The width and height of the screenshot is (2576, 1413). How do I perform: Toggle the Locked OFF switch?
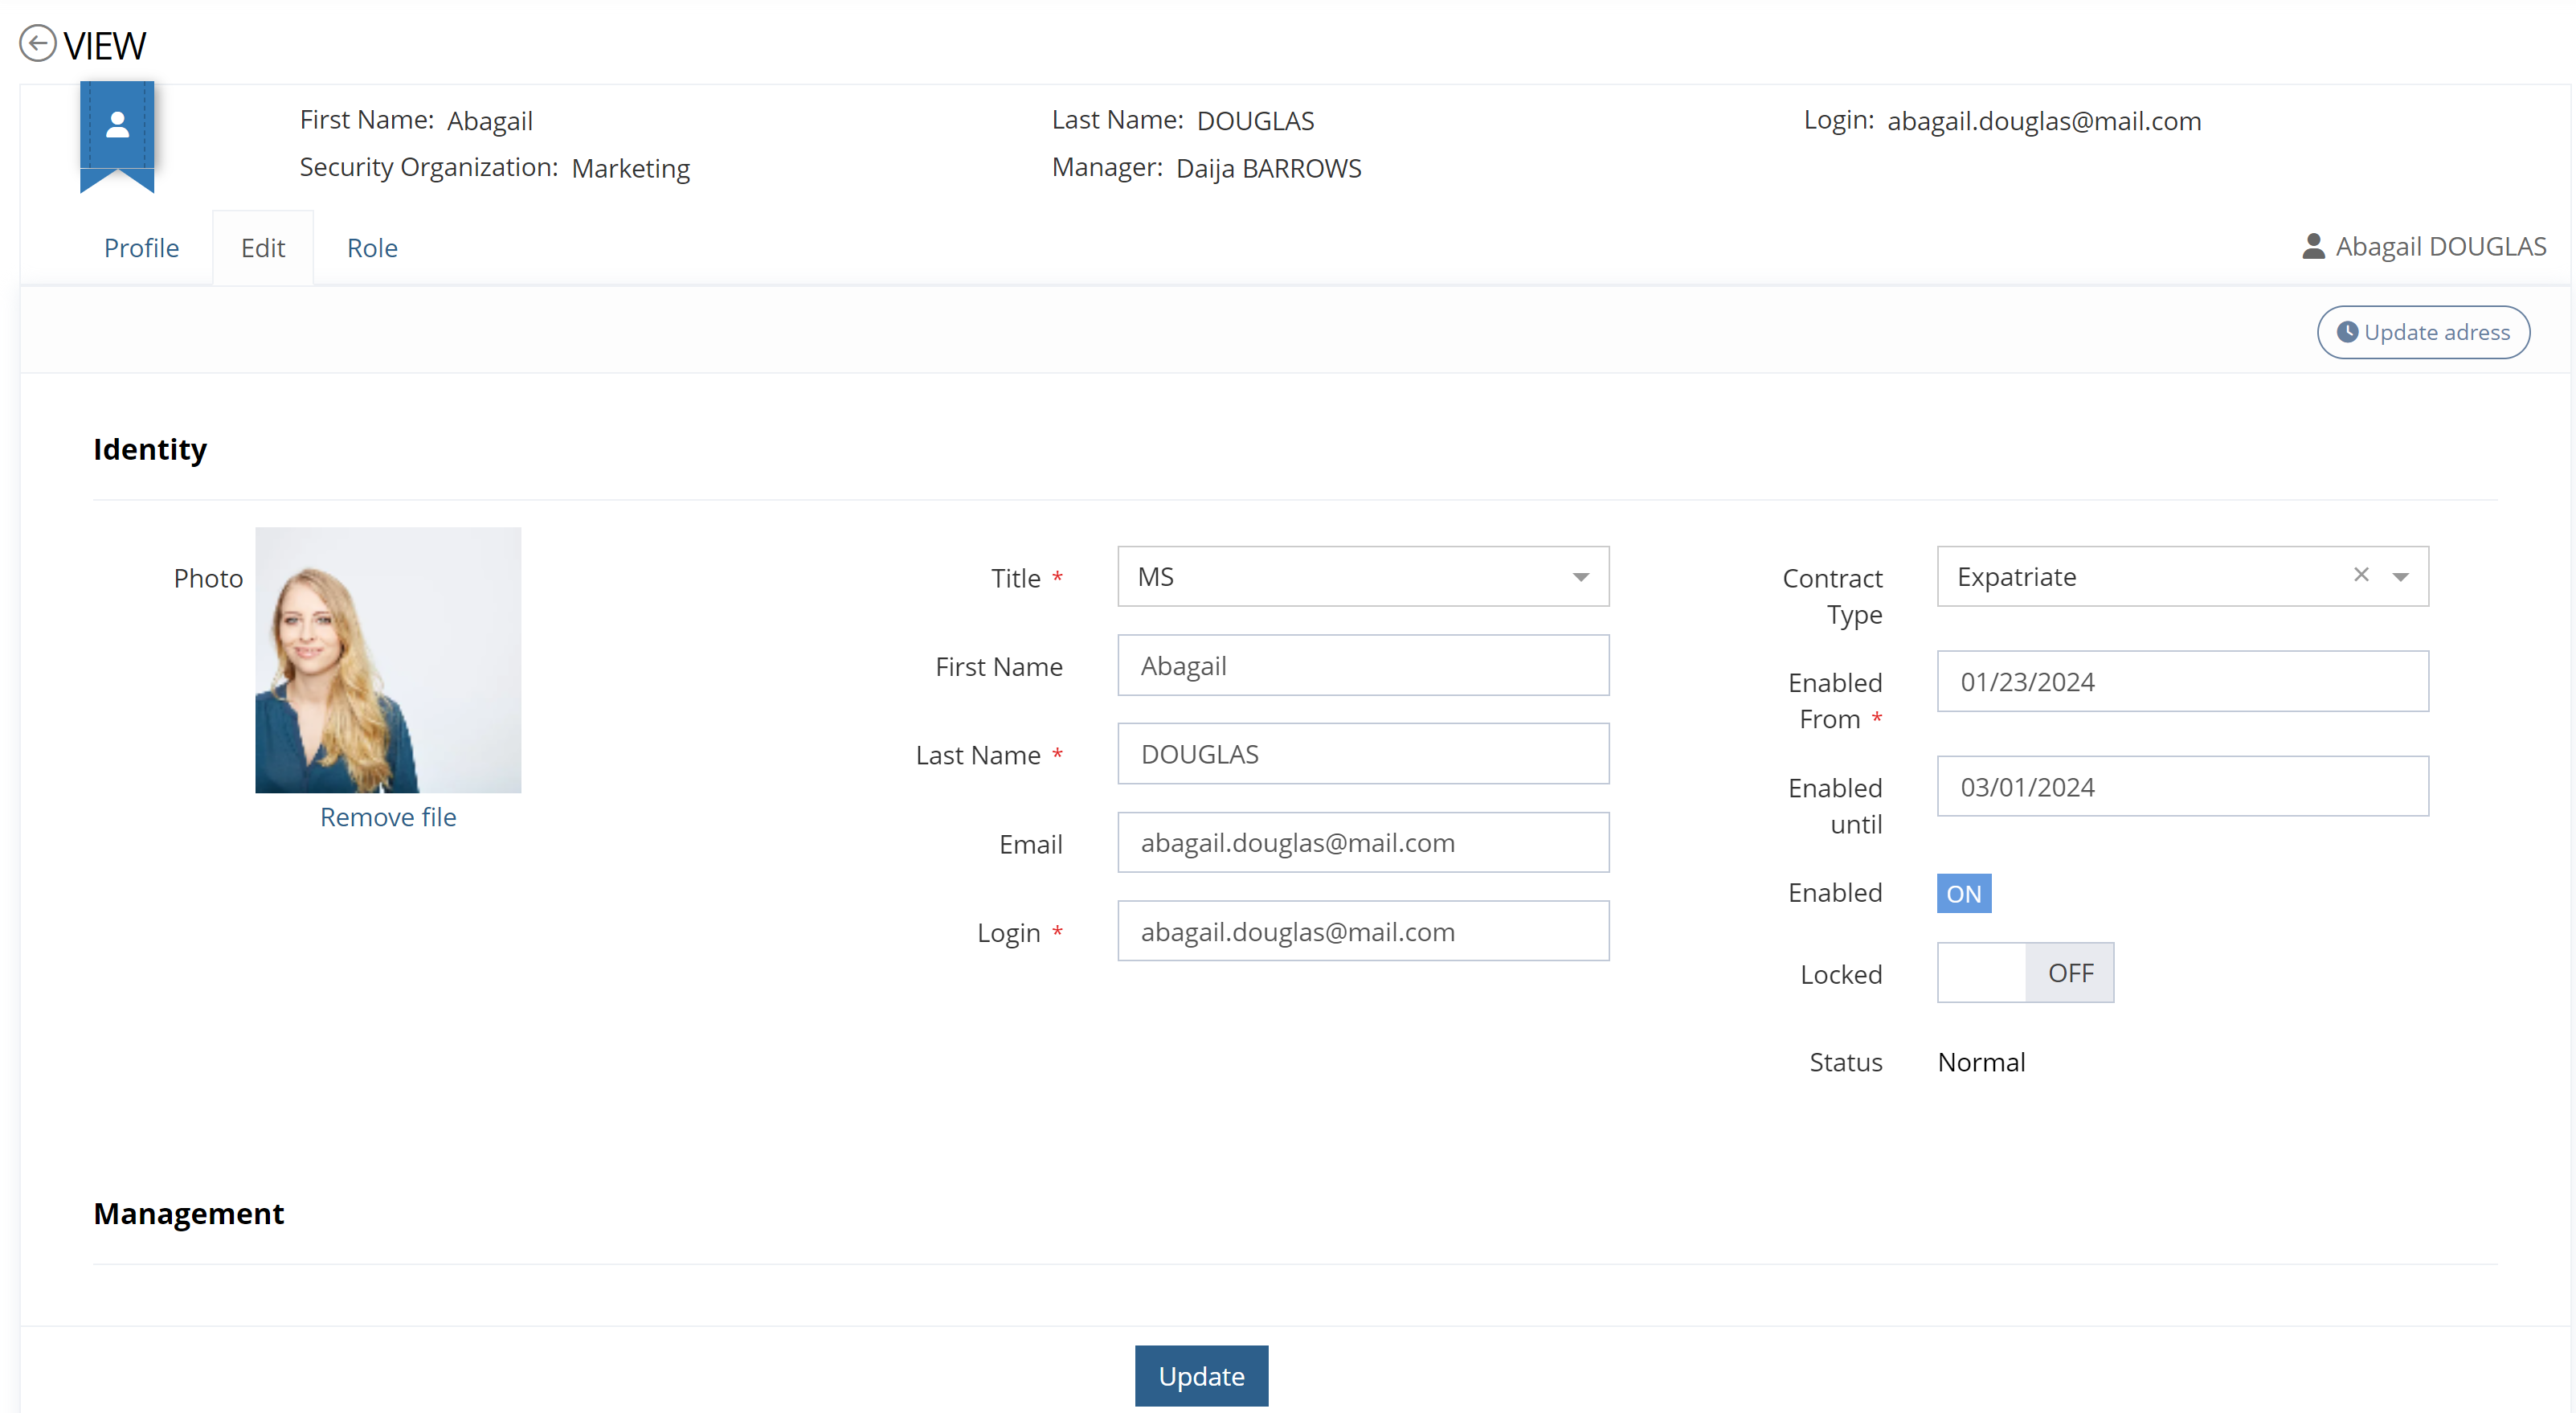pos(2069,973)
